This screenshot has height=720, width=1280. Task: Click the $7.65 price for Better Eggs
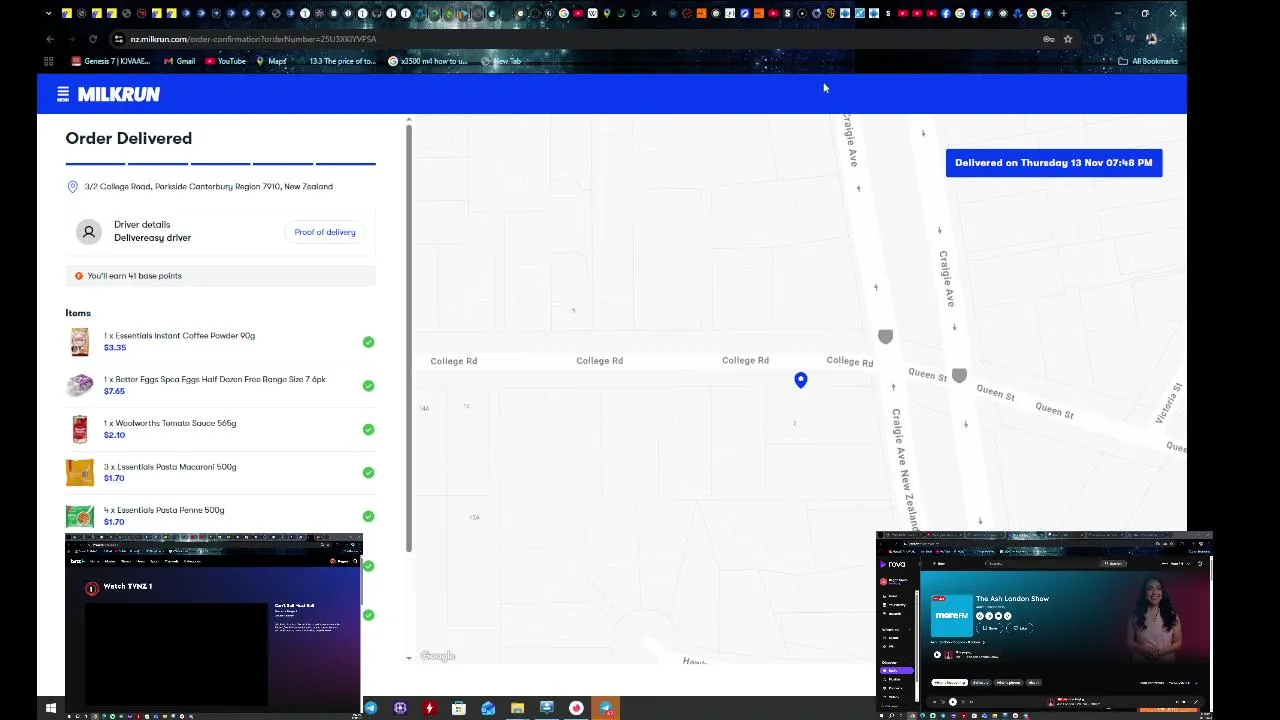[114, 391]
